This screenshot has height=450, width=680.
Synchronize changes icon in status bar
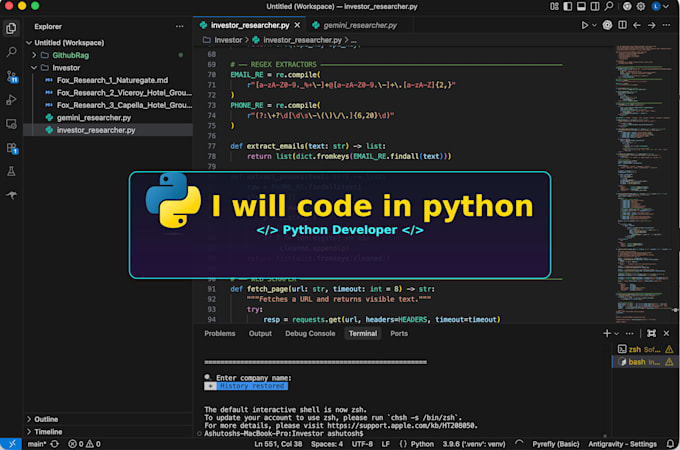[55, 444]
